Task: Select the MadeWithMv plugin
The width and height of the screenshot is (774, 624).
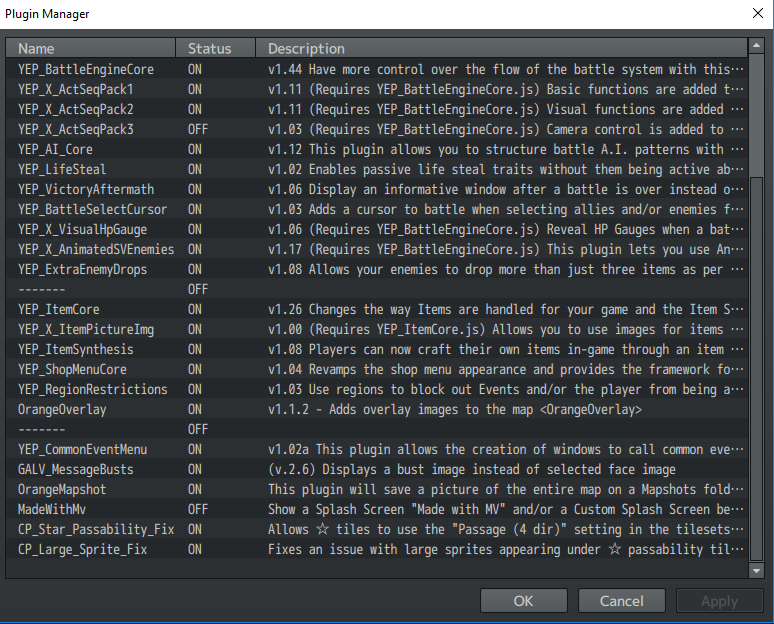Action: click(x=377, y=509)
